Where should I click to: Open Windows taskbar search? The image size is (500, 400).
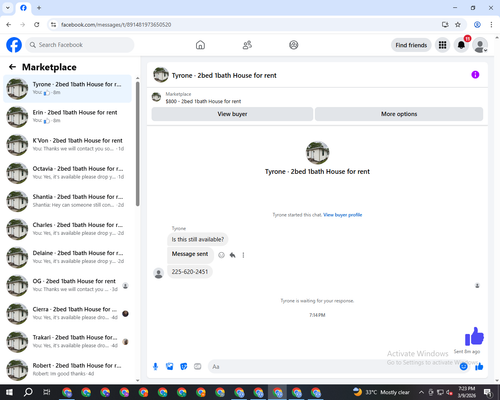pyautogui.click(x=28, y=392)
